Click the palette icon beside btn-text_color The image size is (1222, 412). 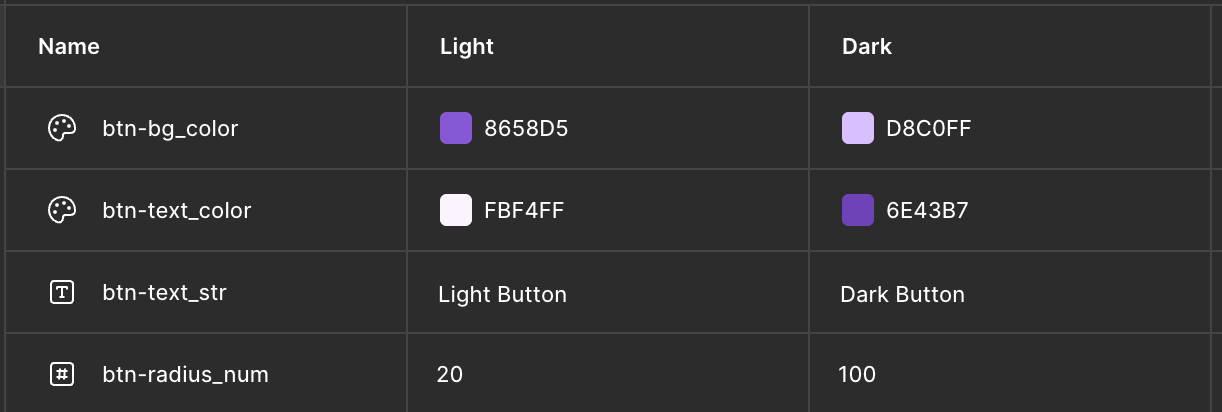(x=62, y=210)
